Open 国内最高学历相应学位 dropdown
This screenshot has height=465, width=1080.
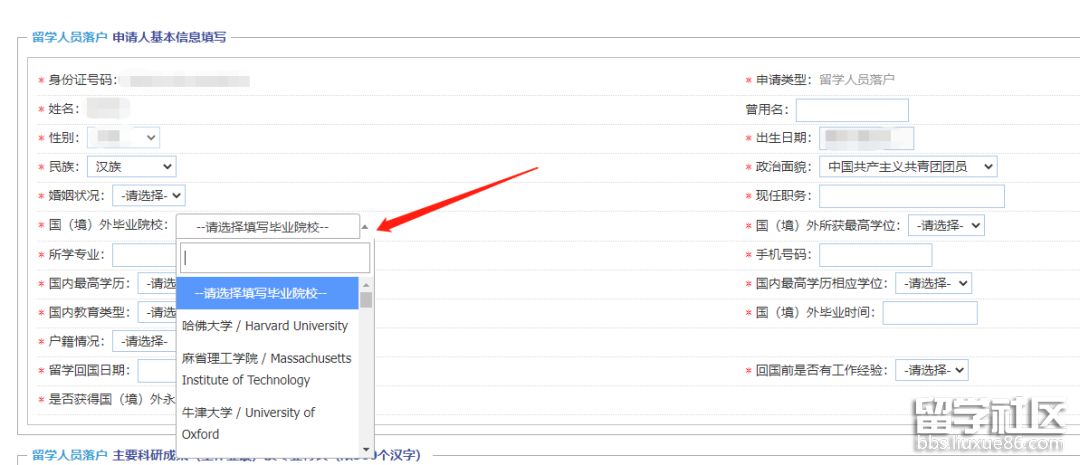pyautogui.click(x=933, y=284)
